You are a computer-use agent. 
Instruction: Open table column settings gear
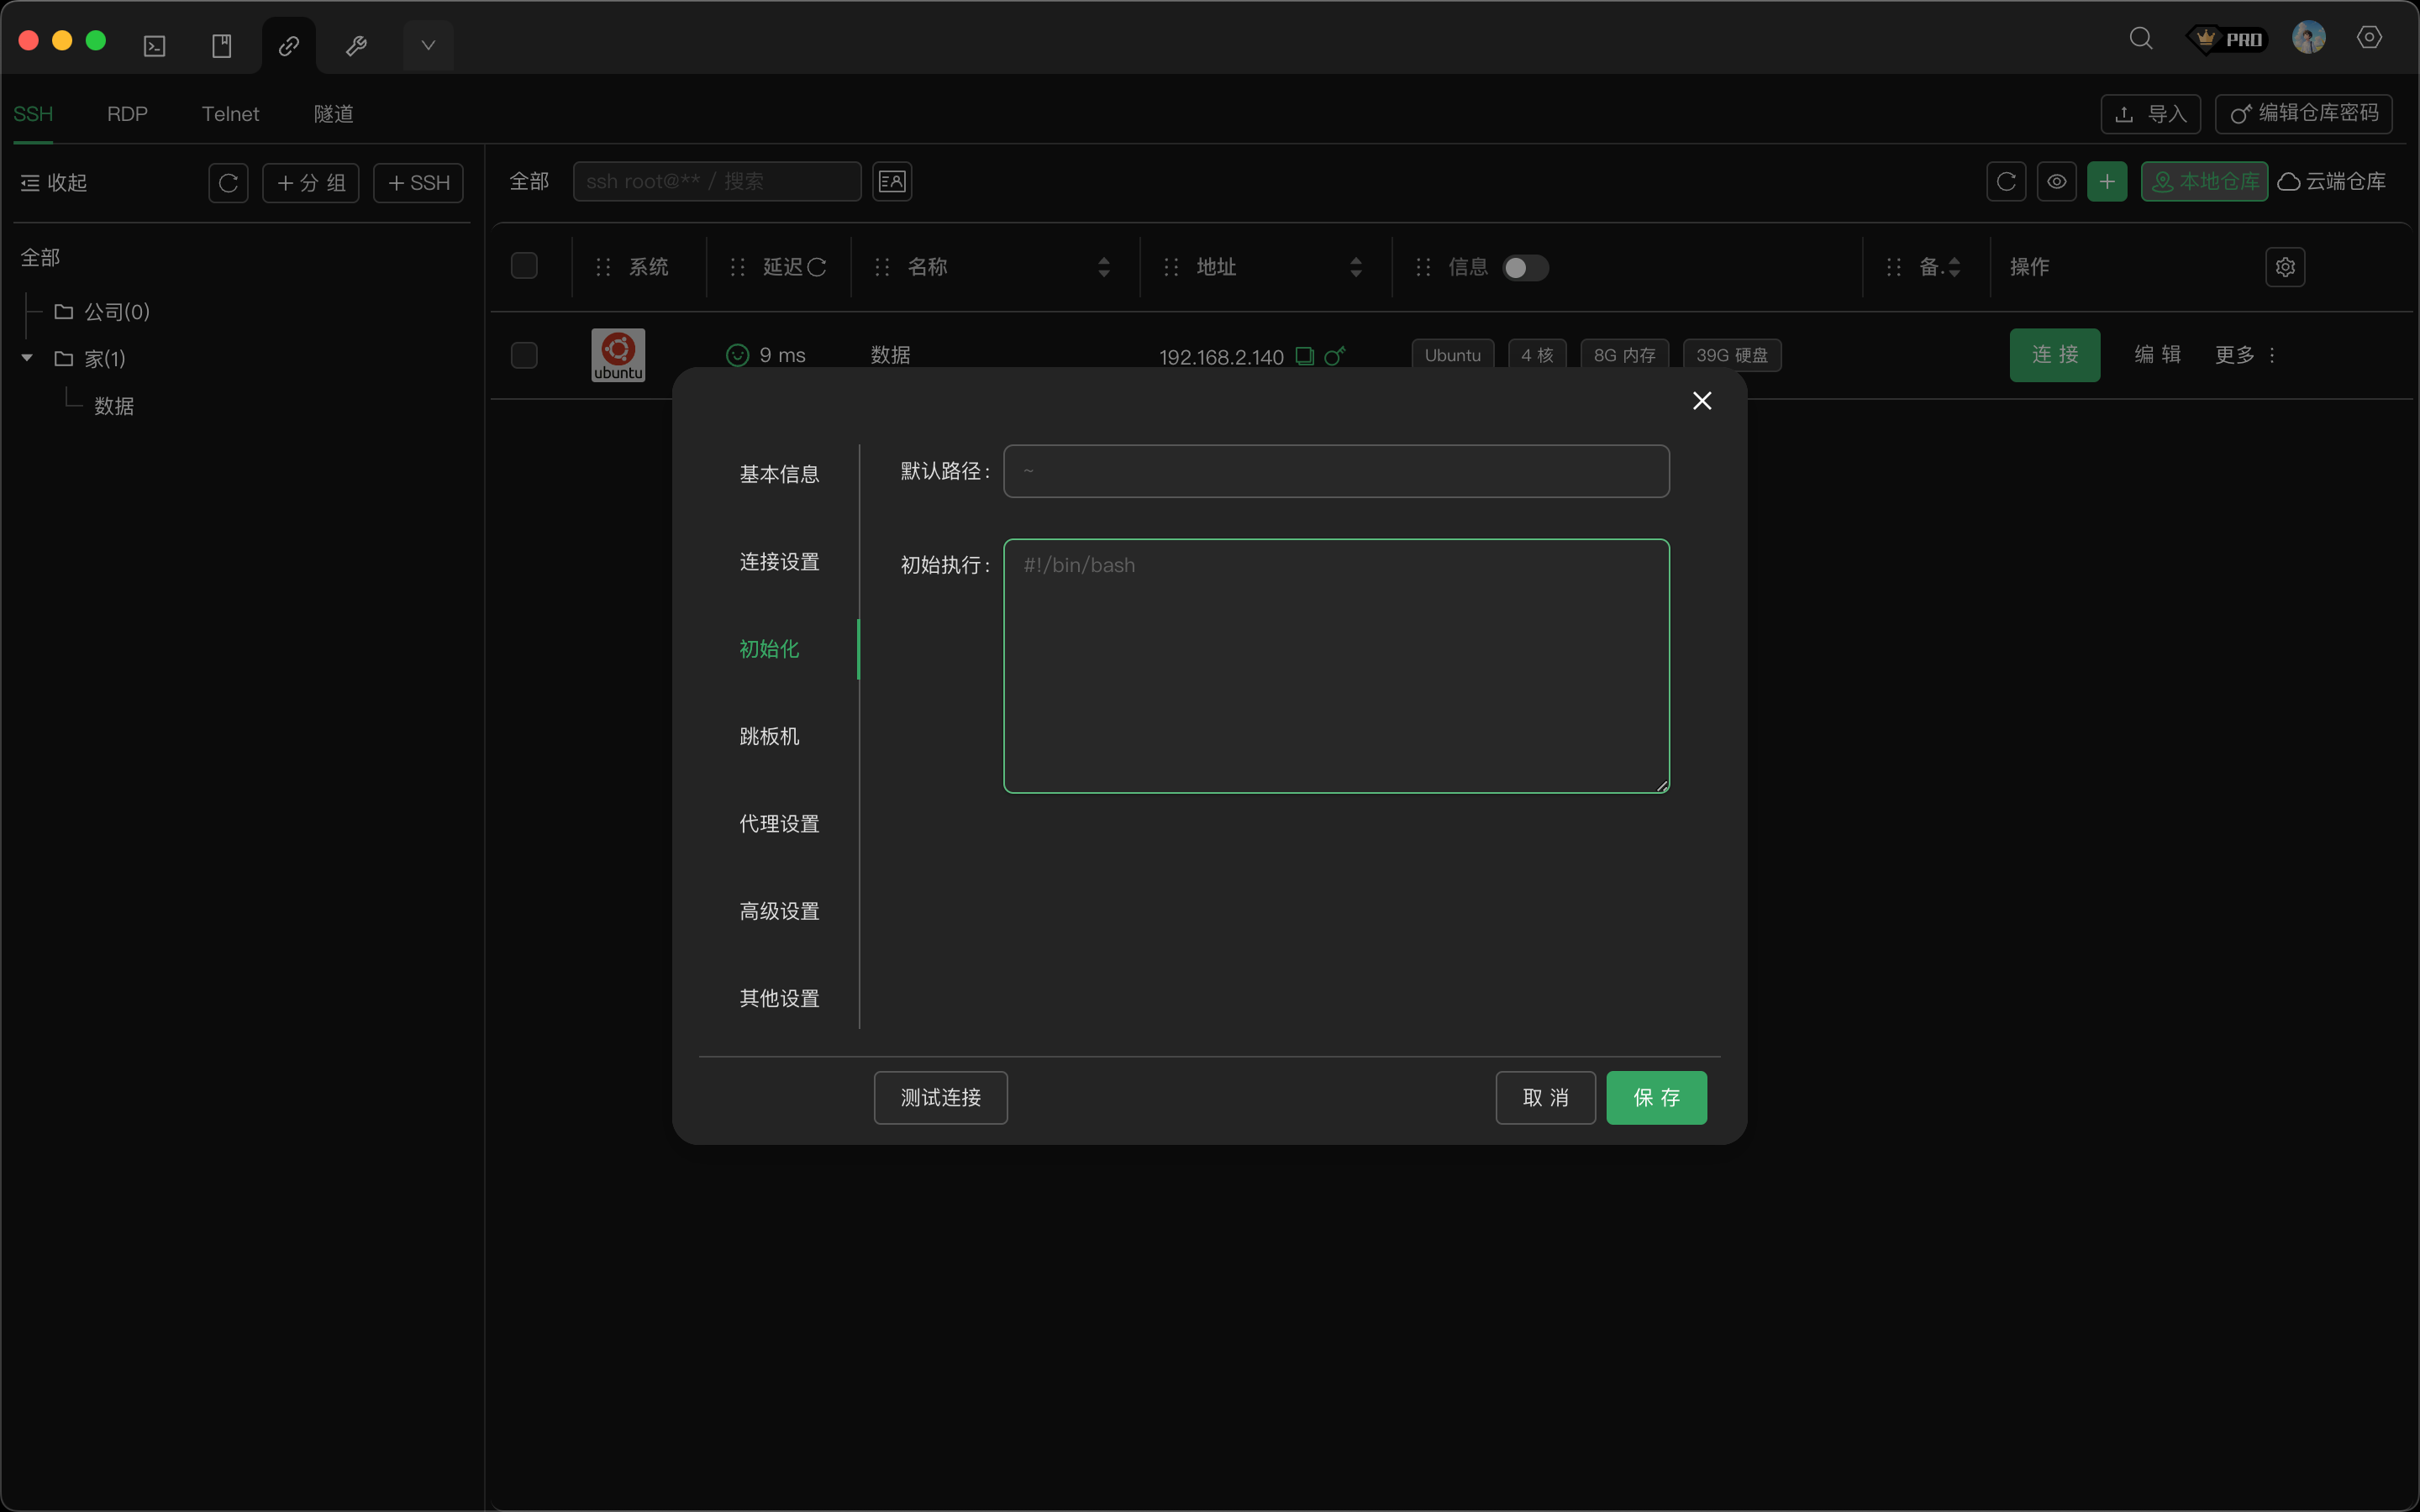2285,267
